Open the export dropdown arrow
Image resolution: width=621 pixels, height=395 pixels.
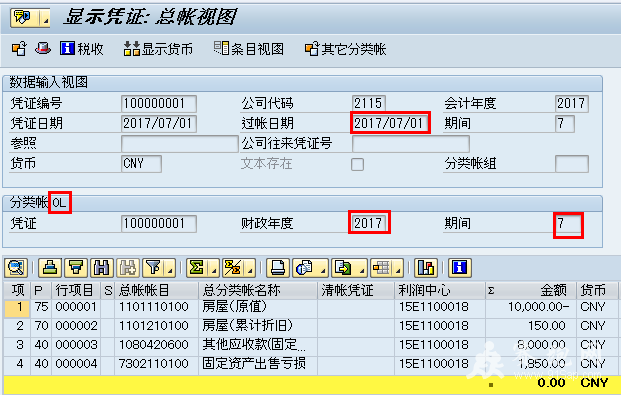[362, 268]
